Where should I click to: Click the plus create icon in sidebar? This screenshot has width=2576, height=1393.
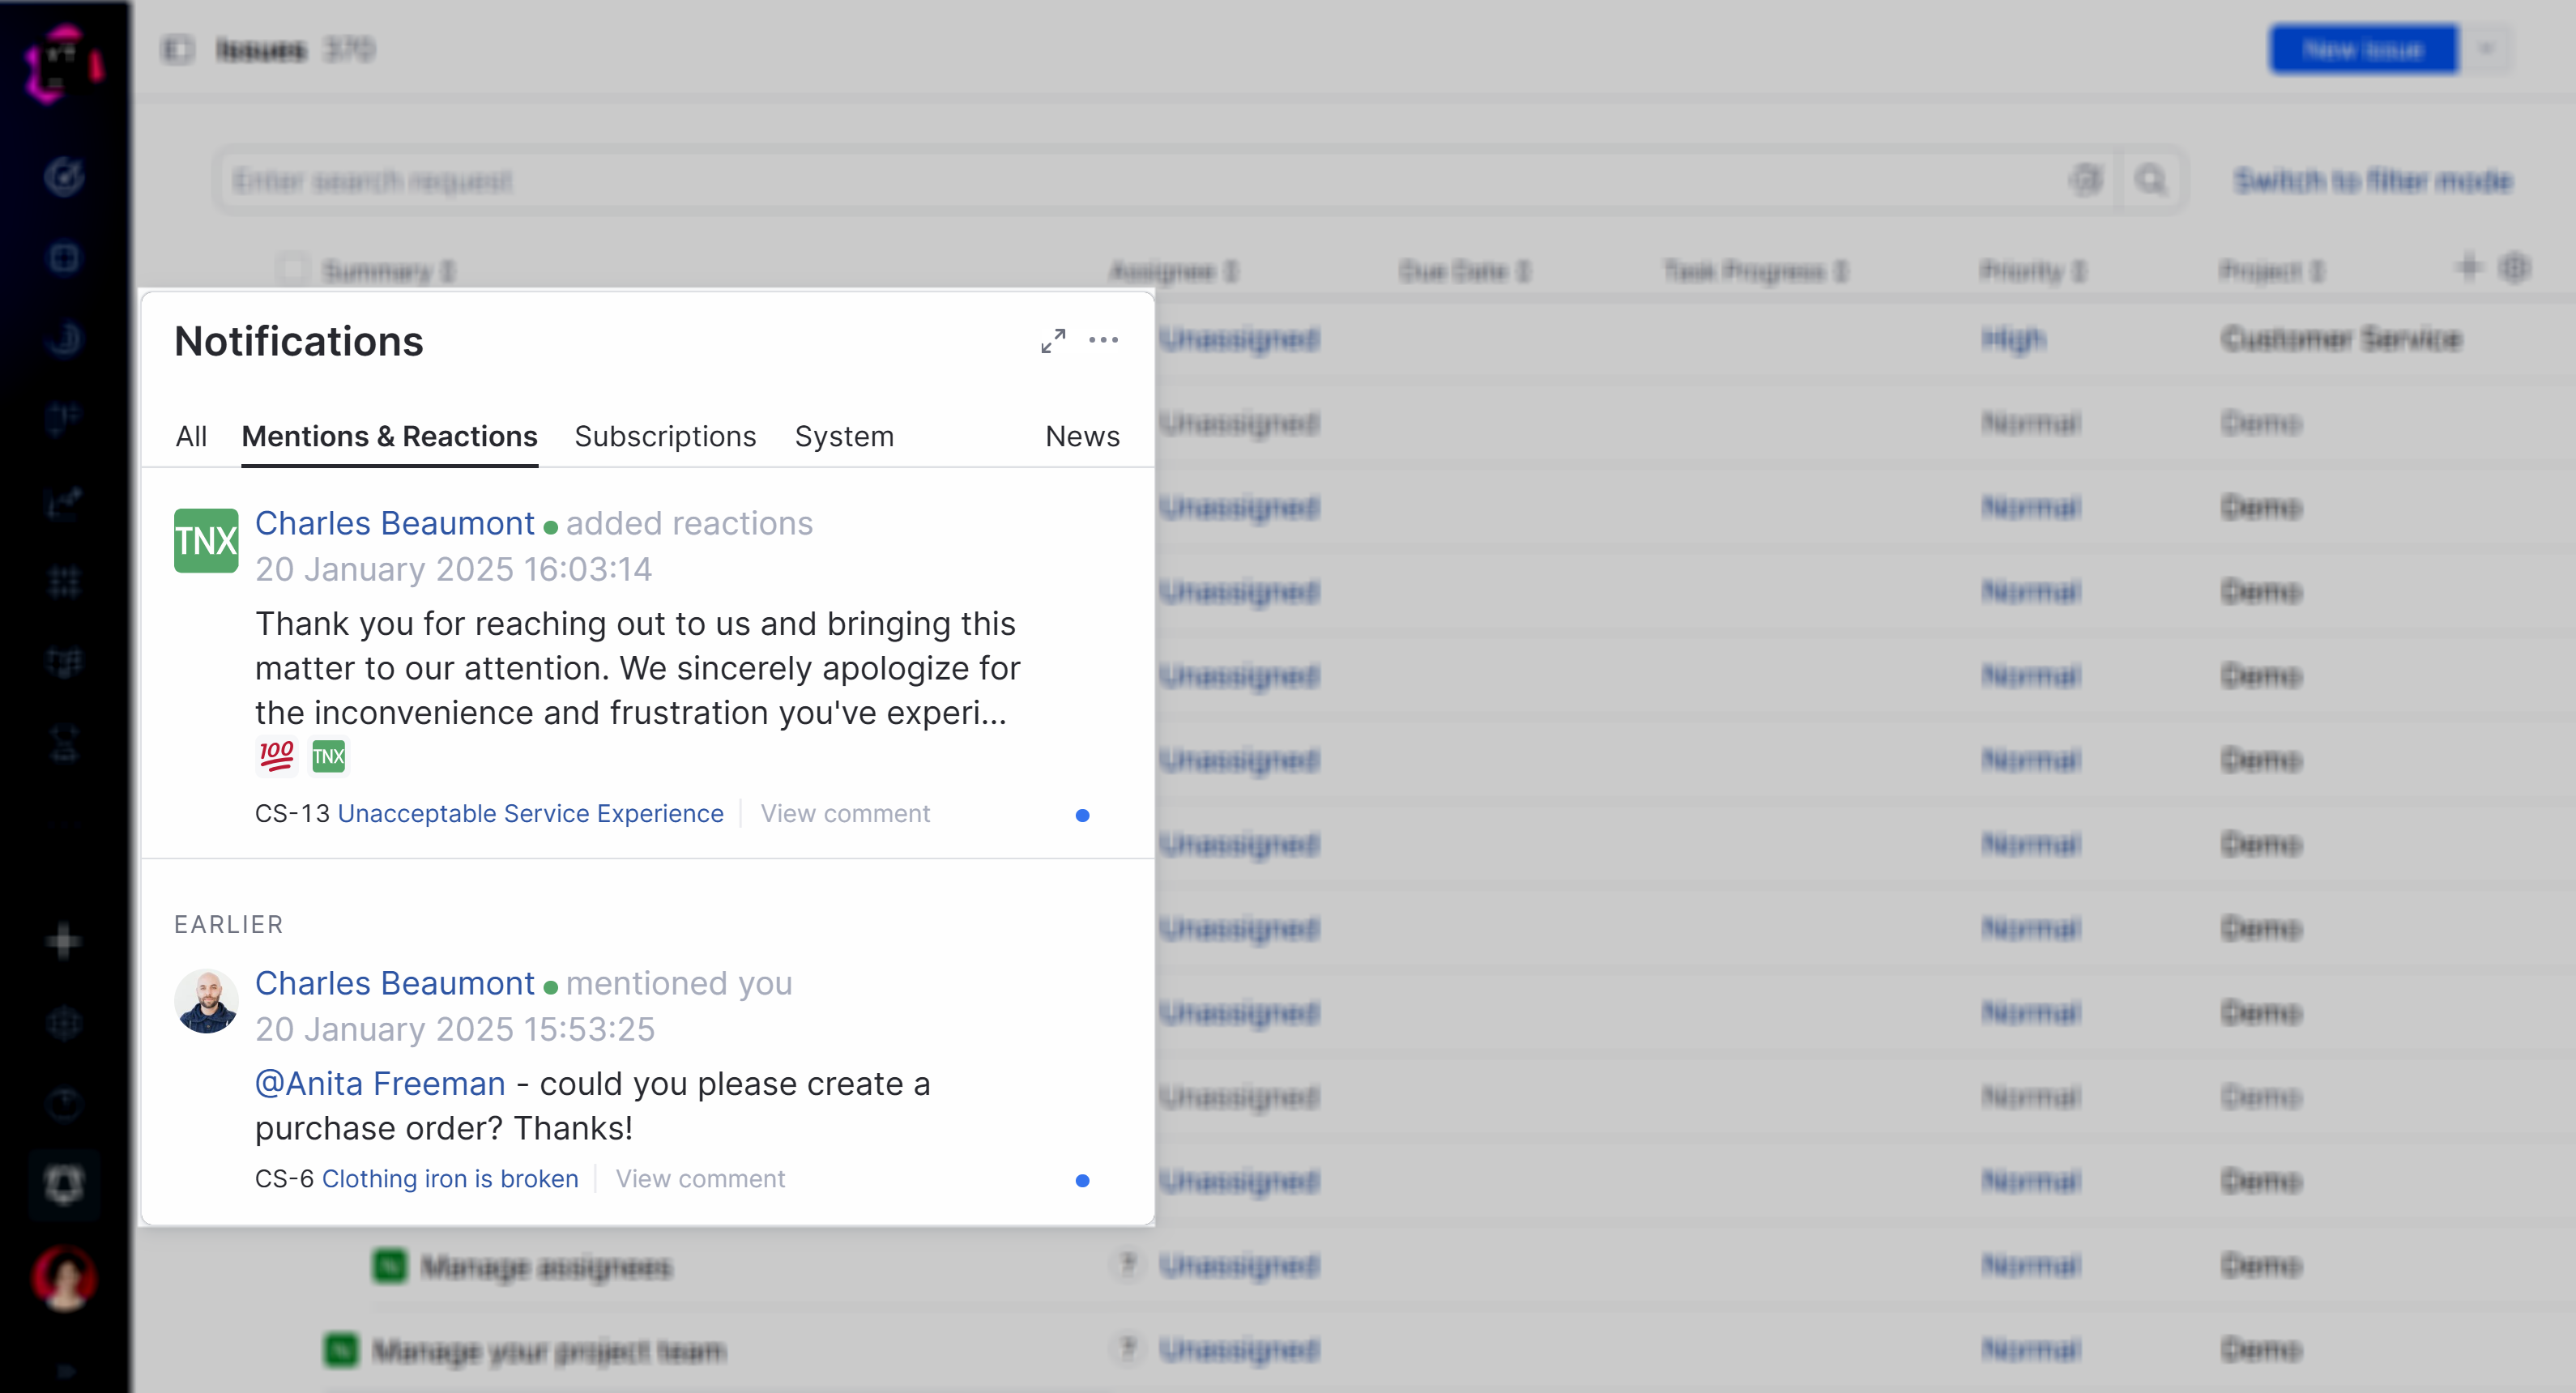tap(64, 941)
